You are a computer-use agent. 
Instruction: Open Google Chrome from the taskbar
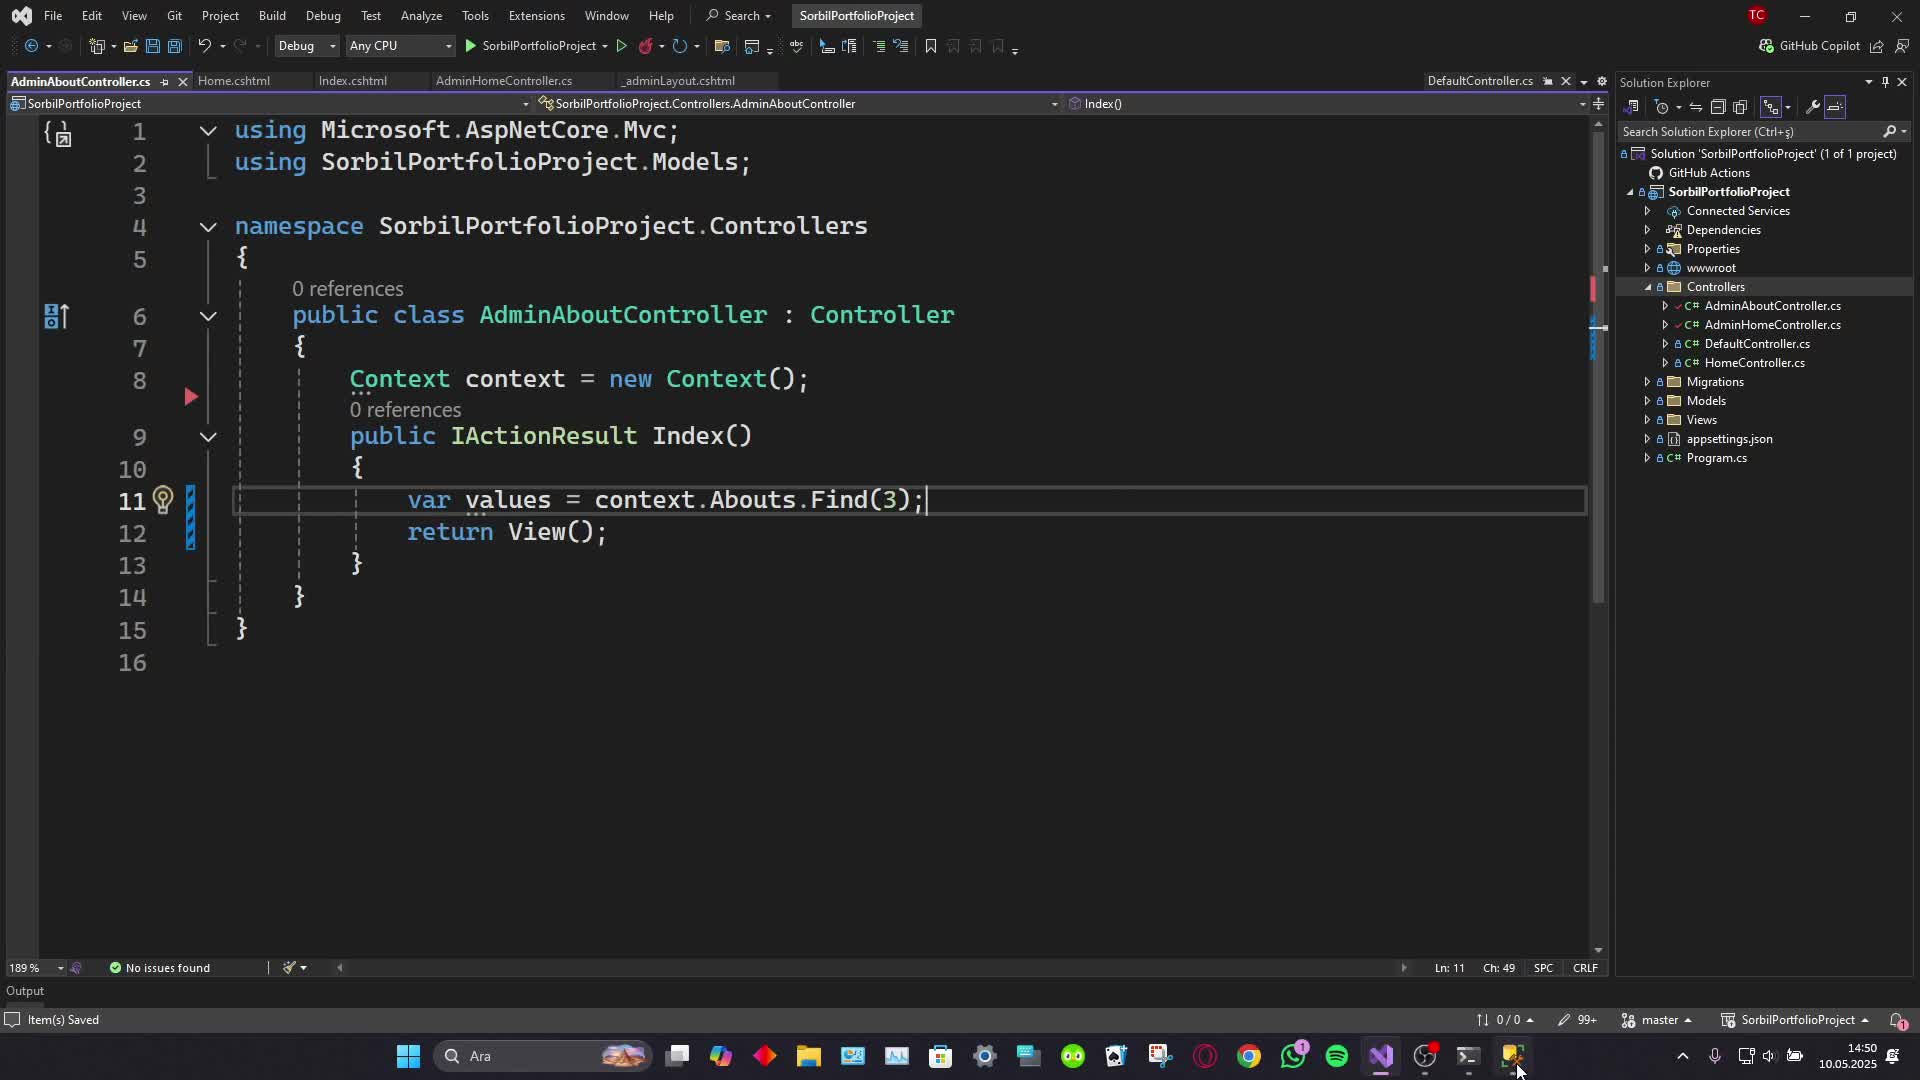click(1249, 1056)
